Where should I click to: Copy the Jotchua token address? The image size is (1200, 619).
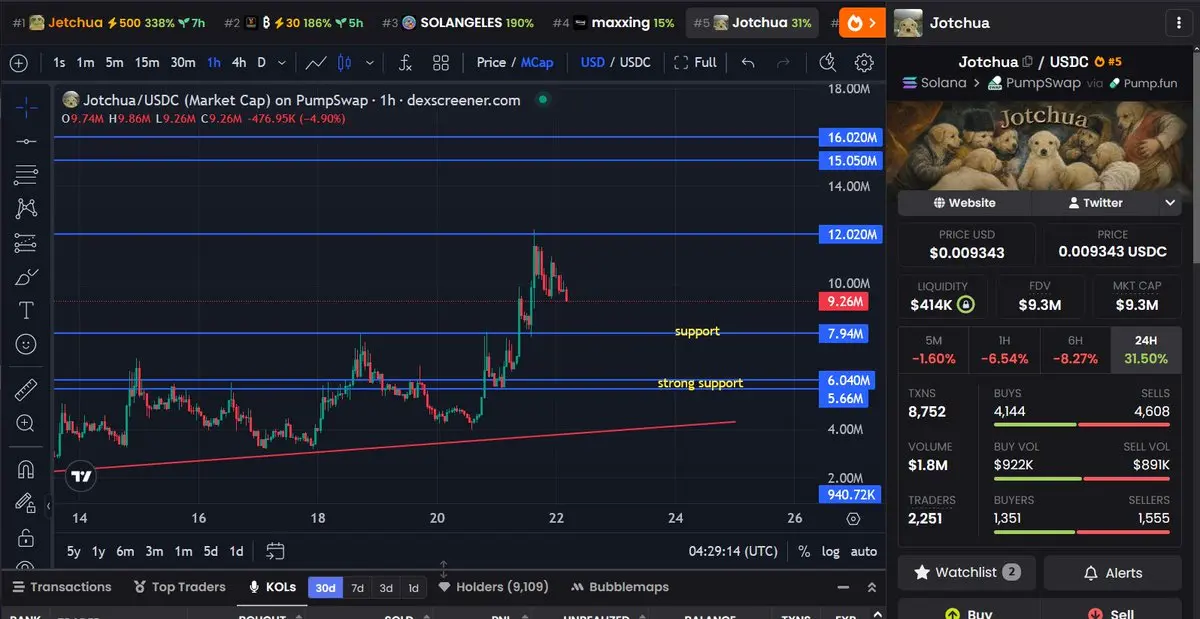pos(1027,62)
